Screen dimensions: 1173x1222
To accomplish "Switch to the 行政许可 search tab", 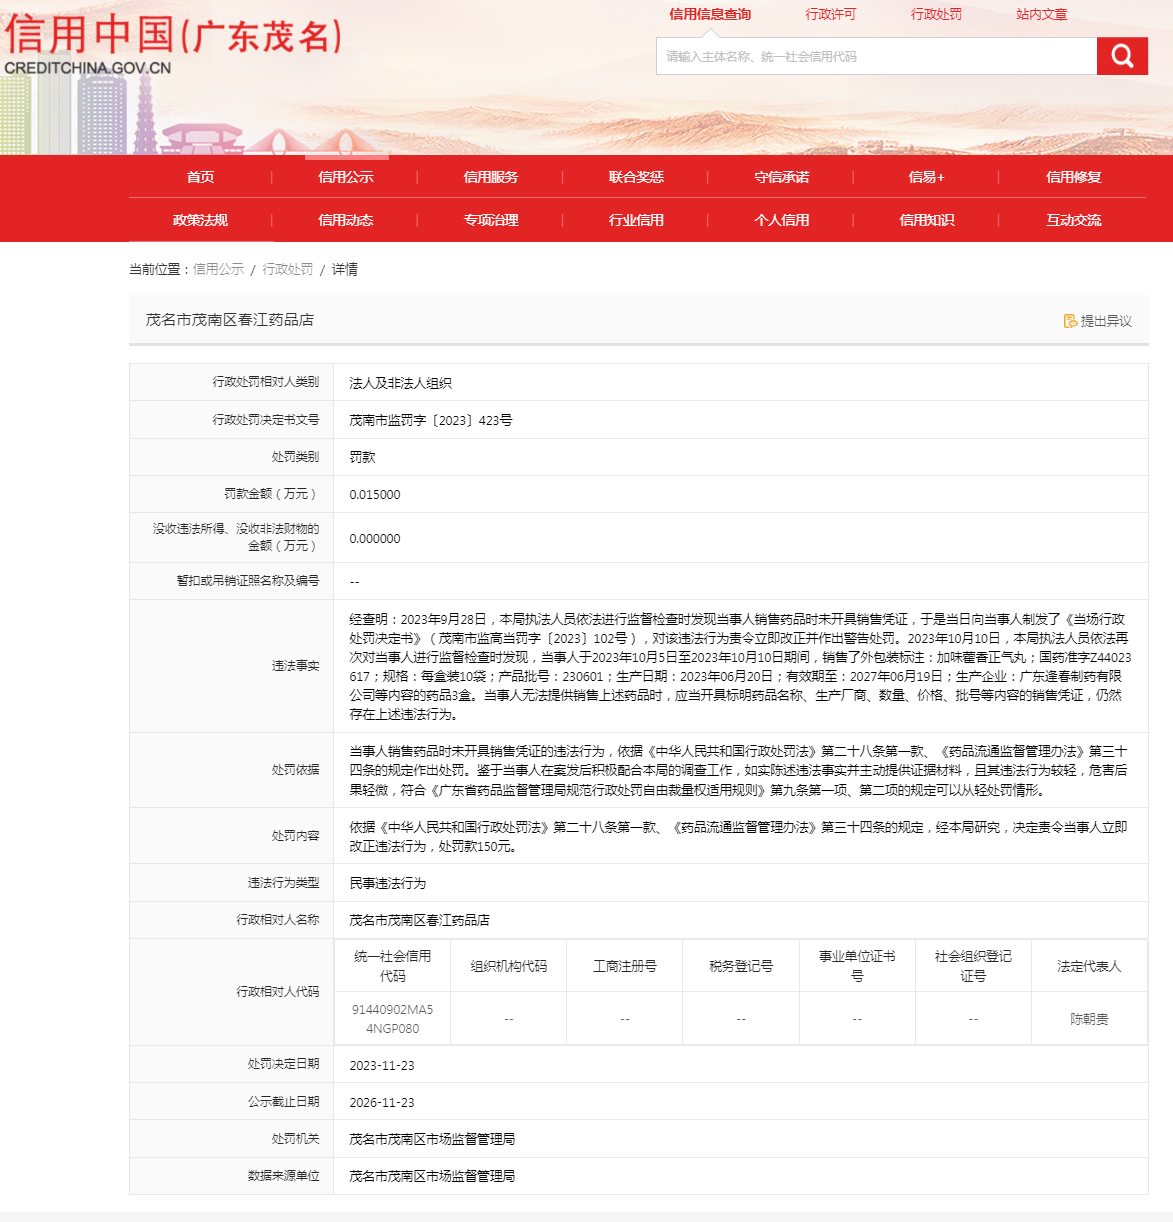I will pyautogui.click(x=830, y=14).
